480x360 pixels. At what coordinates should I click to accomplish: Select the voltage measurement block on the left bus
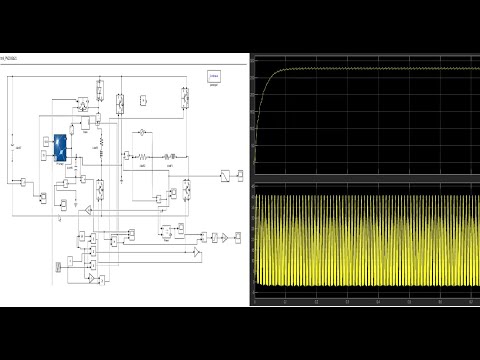pyautogui.click(x=23, y=182)
